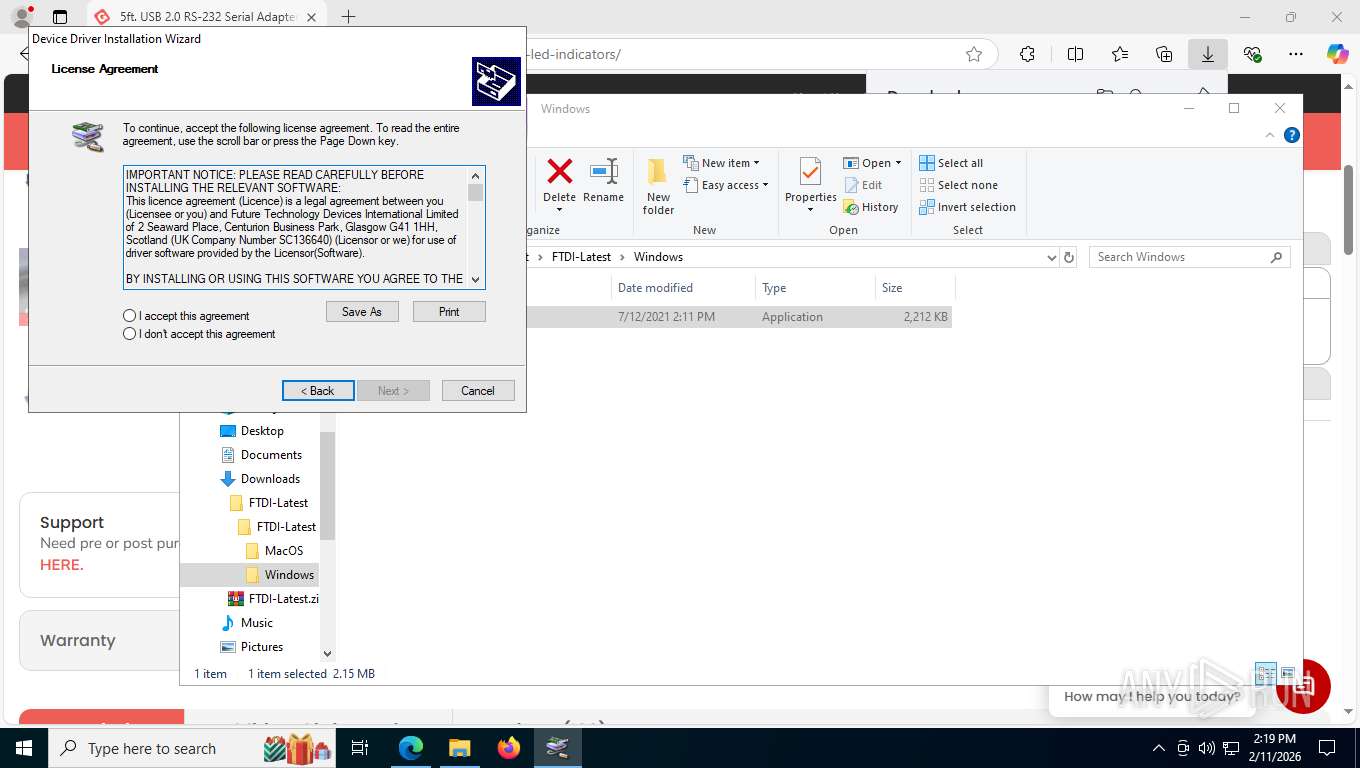Image resolution: width=1360 pixels, height=768 pixels.
Task: Open Desktop in Explorer navigation tree
Action: coord(262,431)
